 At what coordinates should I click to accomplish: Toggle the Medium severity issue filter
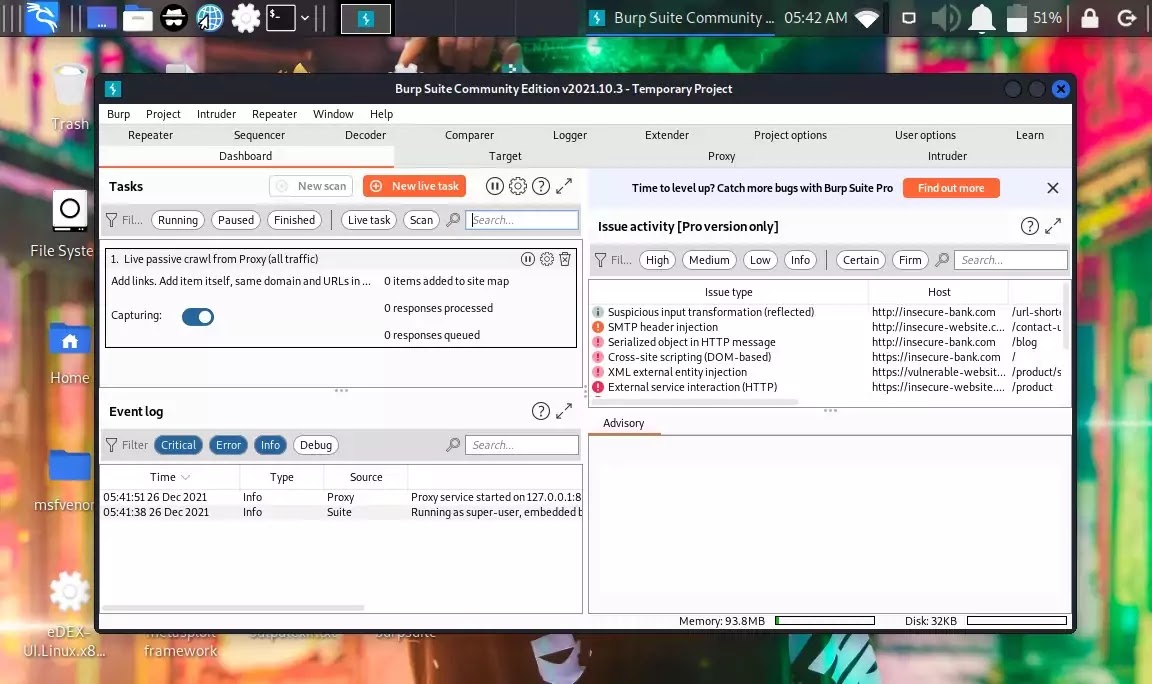click(x=709, y=260)
